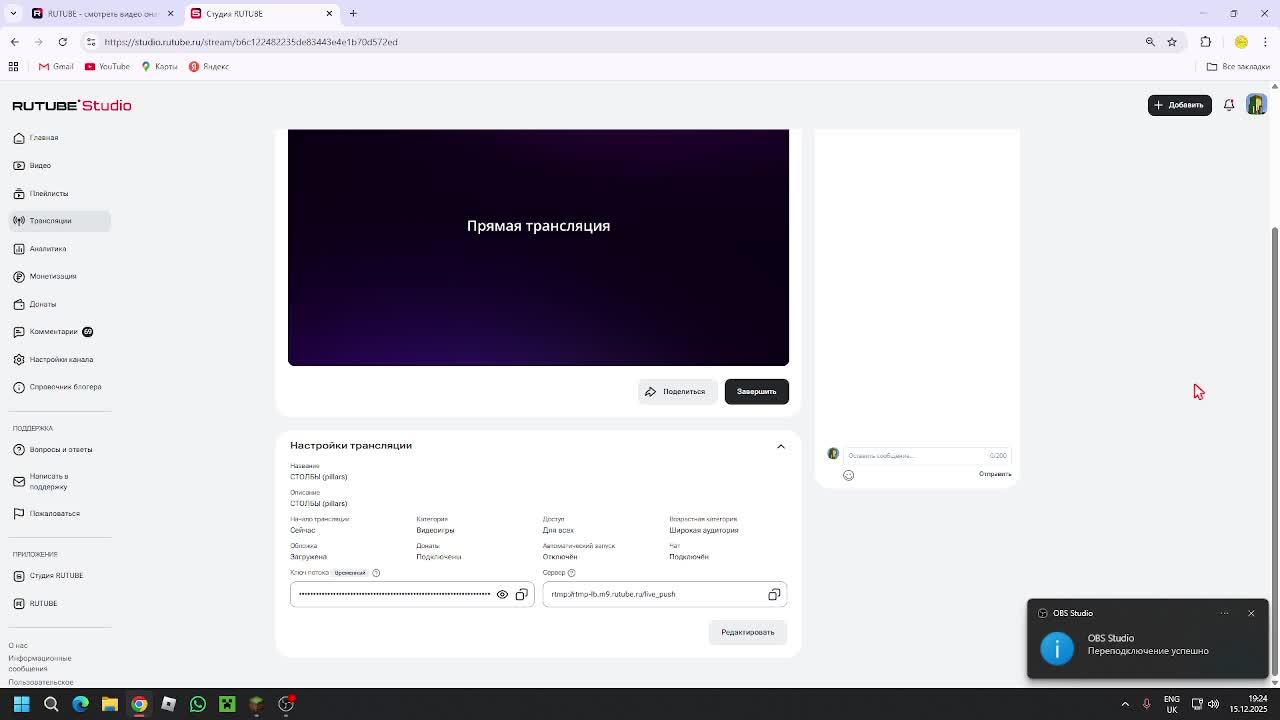Open the browser tab search dropdown
Viewport: 1280px width, 720px height.
(x=13, y=13)
